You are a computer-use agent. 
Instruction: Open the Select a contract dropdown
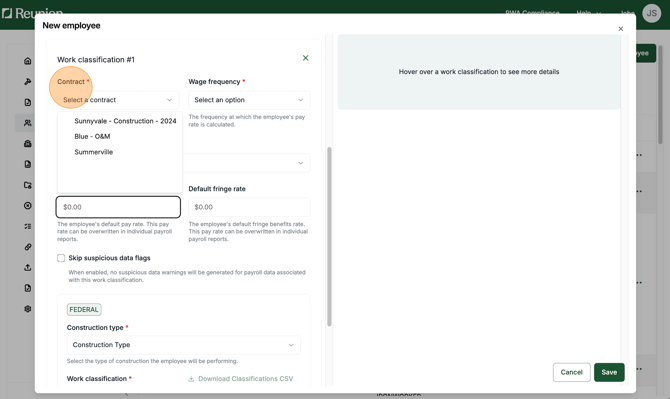118,100
